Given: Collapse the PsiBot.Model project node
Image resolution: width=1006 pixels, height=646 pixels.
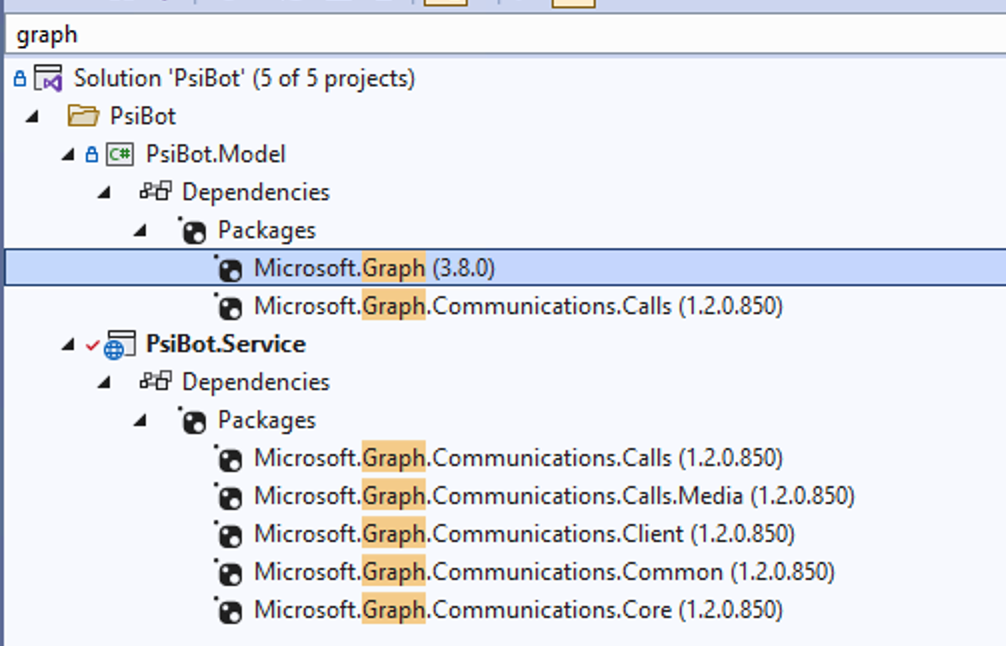Looking at the screenshot, I should [69, 154].
